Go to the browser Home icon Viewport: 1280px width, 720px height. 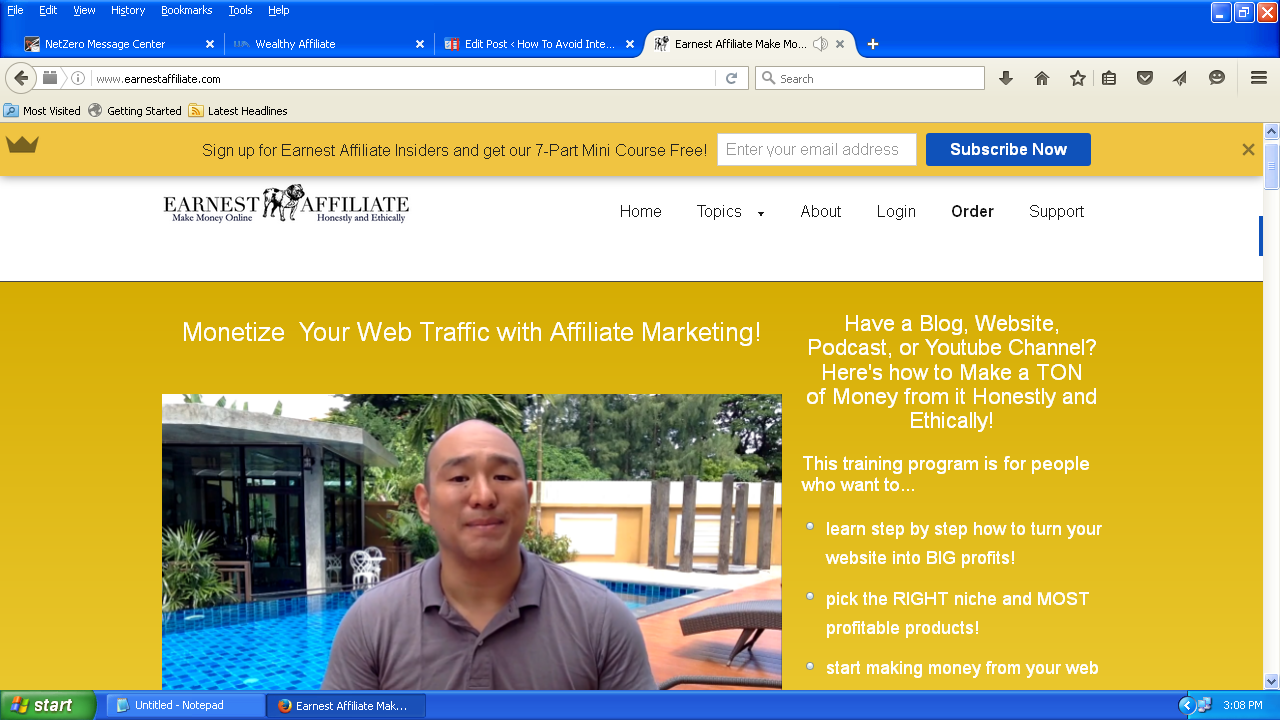coord(1042,78)
